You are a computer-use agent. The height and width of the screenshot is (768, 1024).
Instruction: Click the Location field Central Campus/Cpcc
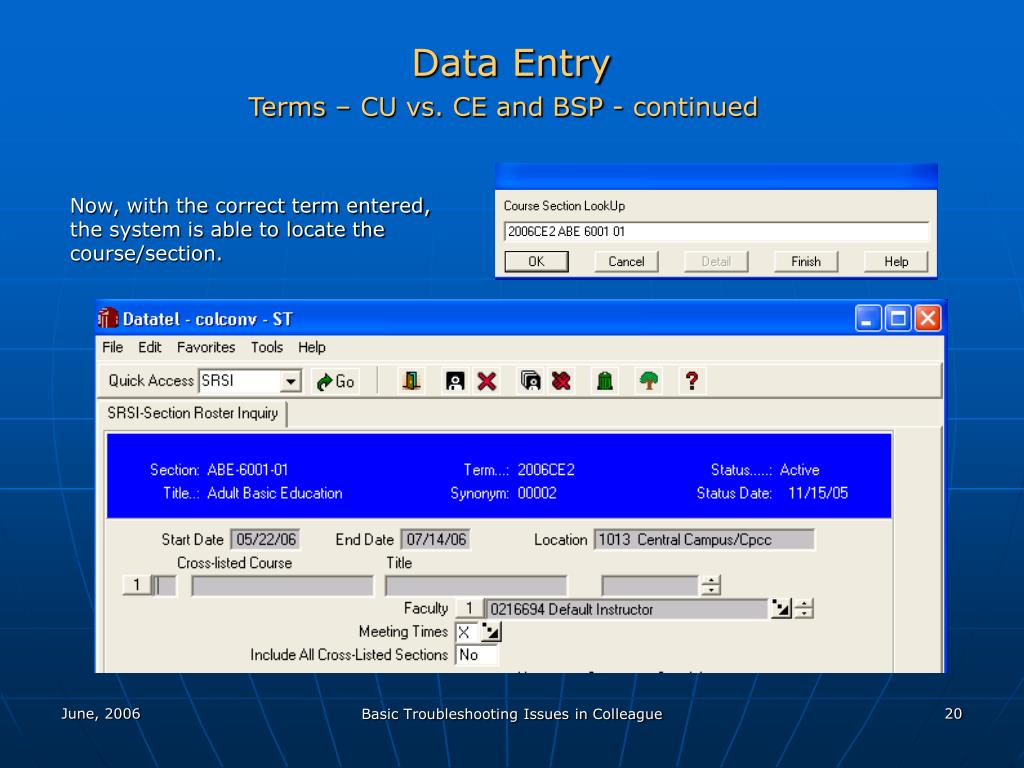point(704,539)
